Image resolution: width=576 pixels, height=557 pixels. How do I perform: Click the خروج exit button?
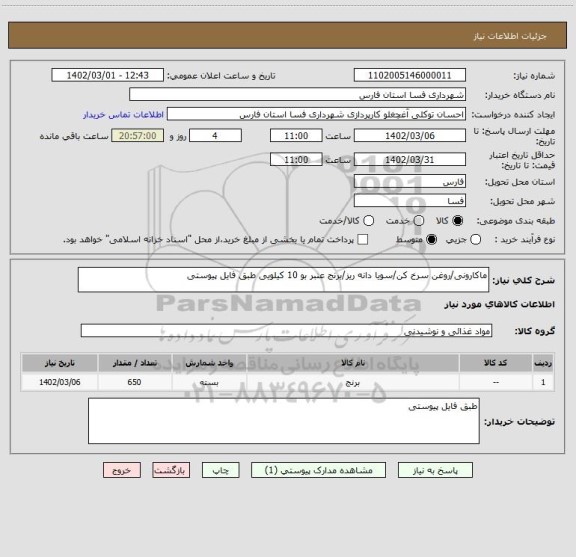[122, 470]
